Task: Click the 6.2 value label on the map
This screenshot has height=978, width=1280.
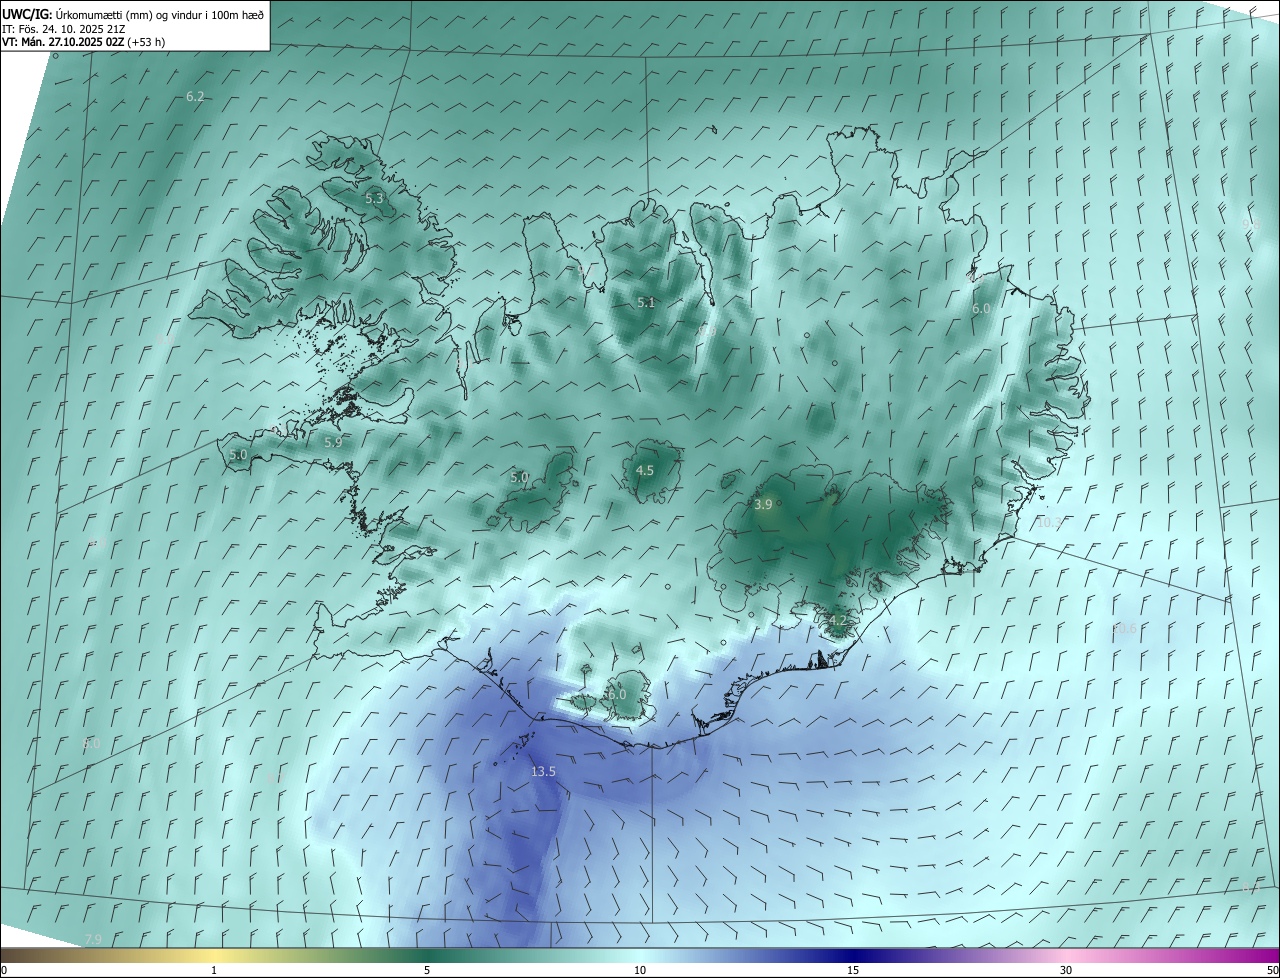Action: [x=195, y=96]
